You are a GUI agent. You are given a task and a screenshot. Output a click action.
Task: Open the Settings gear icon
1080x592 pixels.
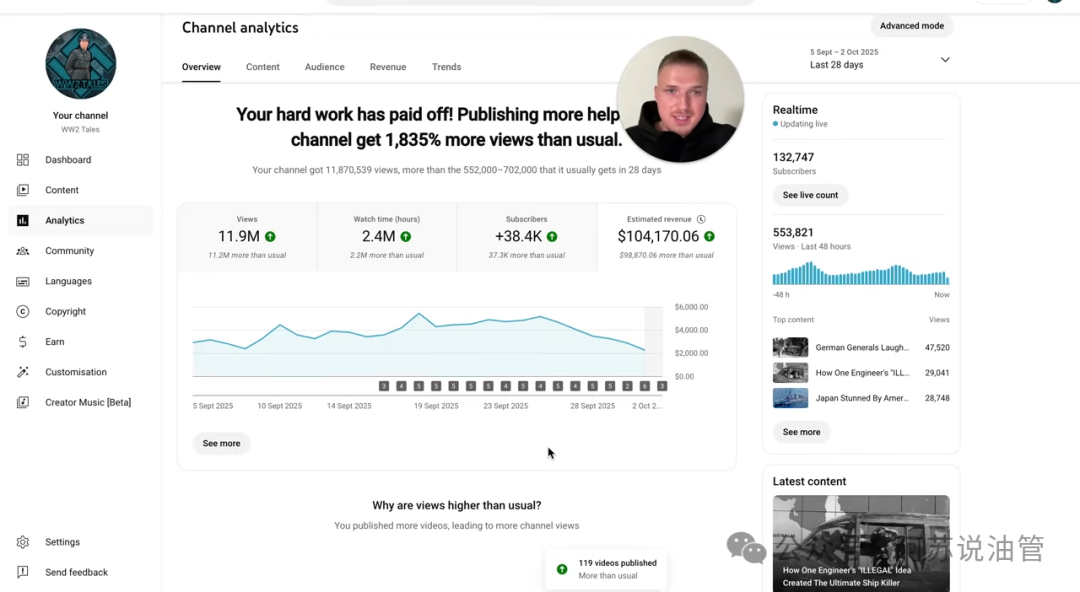[x=23, y=542]
